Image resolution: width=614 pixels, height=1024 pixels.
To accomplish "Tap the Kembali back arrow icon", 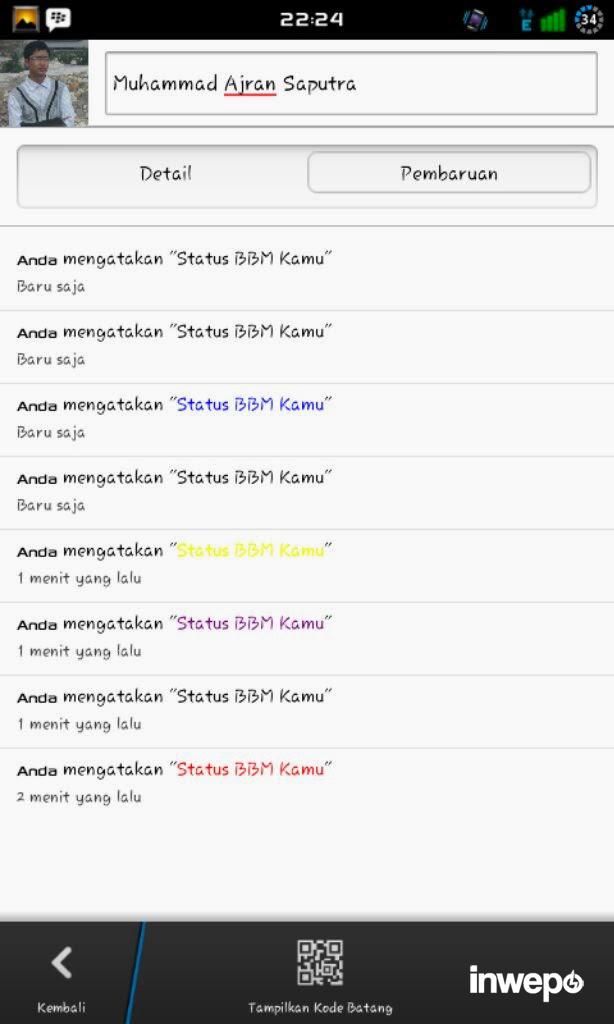I will [x=62, y=963].
